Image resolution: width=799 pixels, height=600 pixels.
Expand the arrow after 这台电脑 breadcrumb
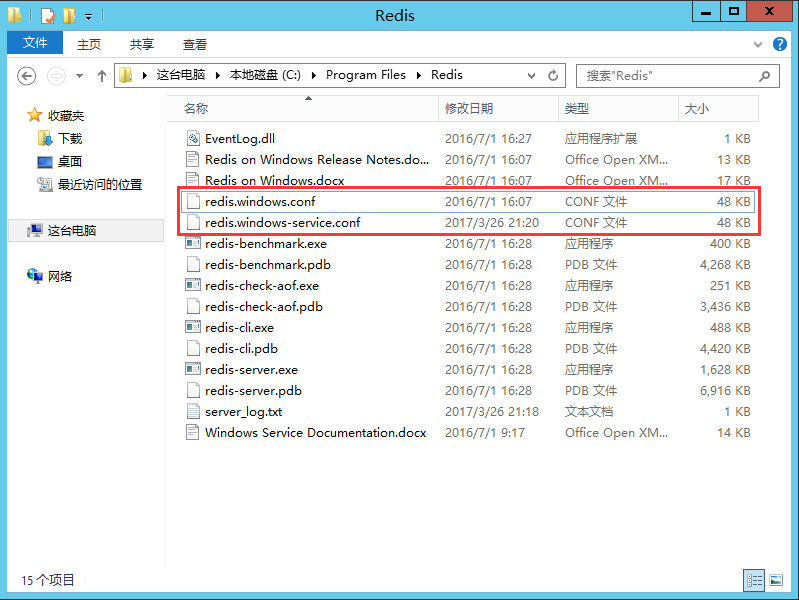pyautogui.click(x=218, y=75)
